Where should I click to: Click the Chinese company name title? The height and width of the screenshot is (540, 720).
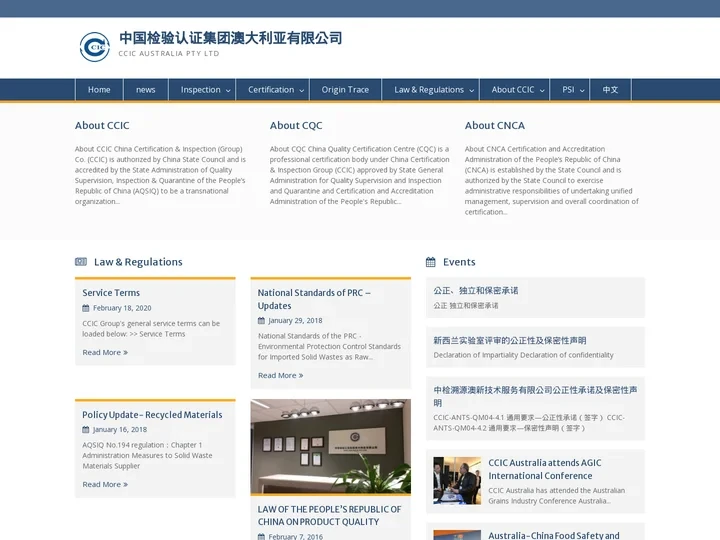(x=231, y=38)
